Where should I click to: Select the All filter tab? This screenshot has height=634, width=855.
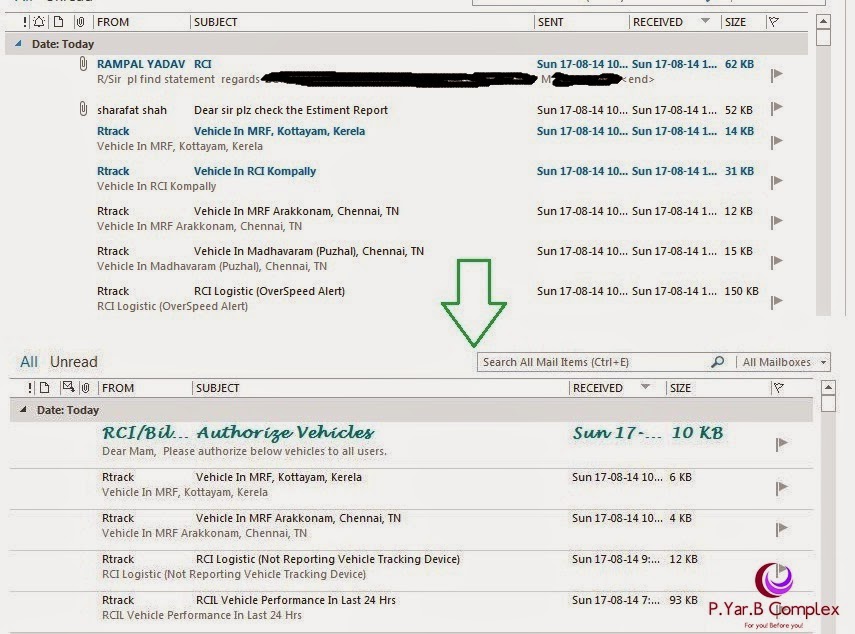point(28,361)
